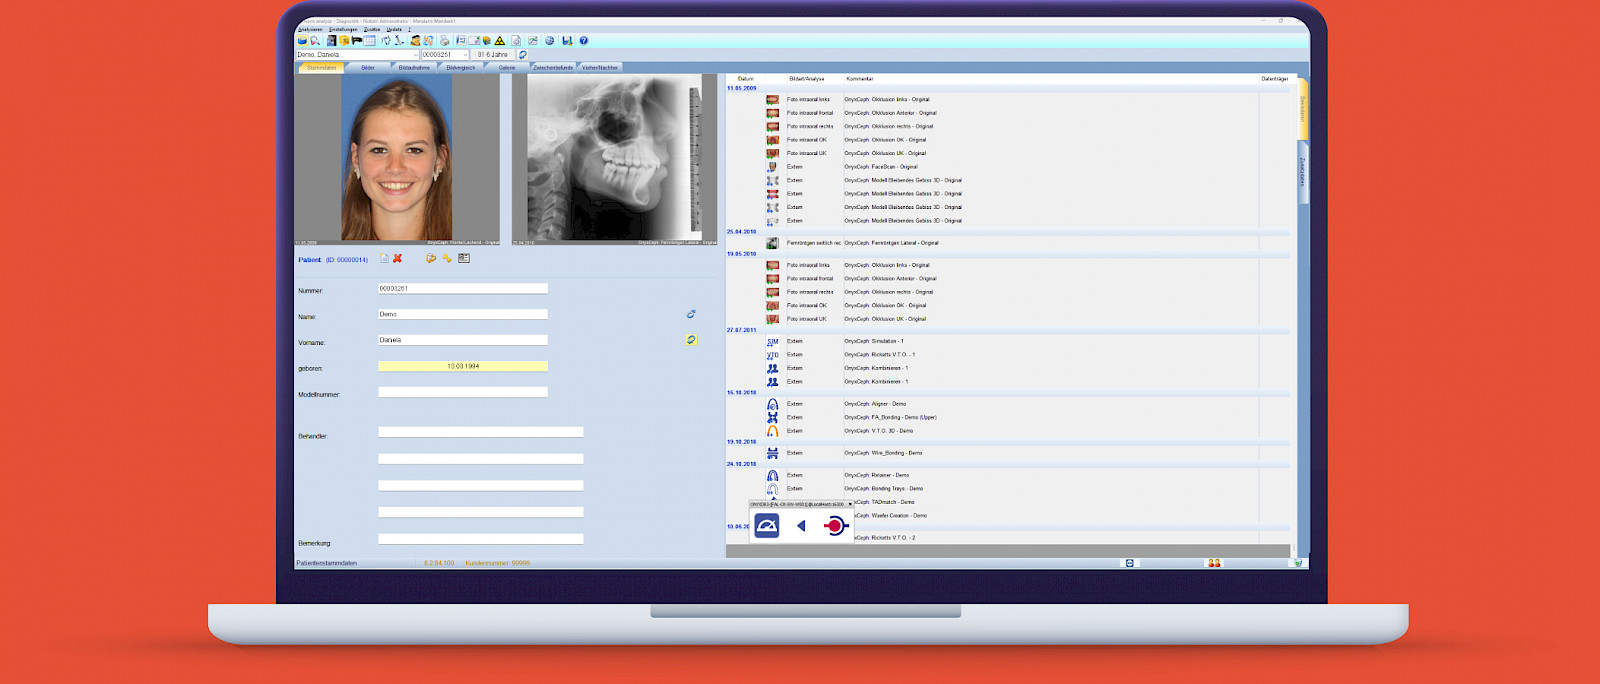Click the printer icon in toolbar
The height and width of the screenshot is (684, 1600).
click(444, 41)
